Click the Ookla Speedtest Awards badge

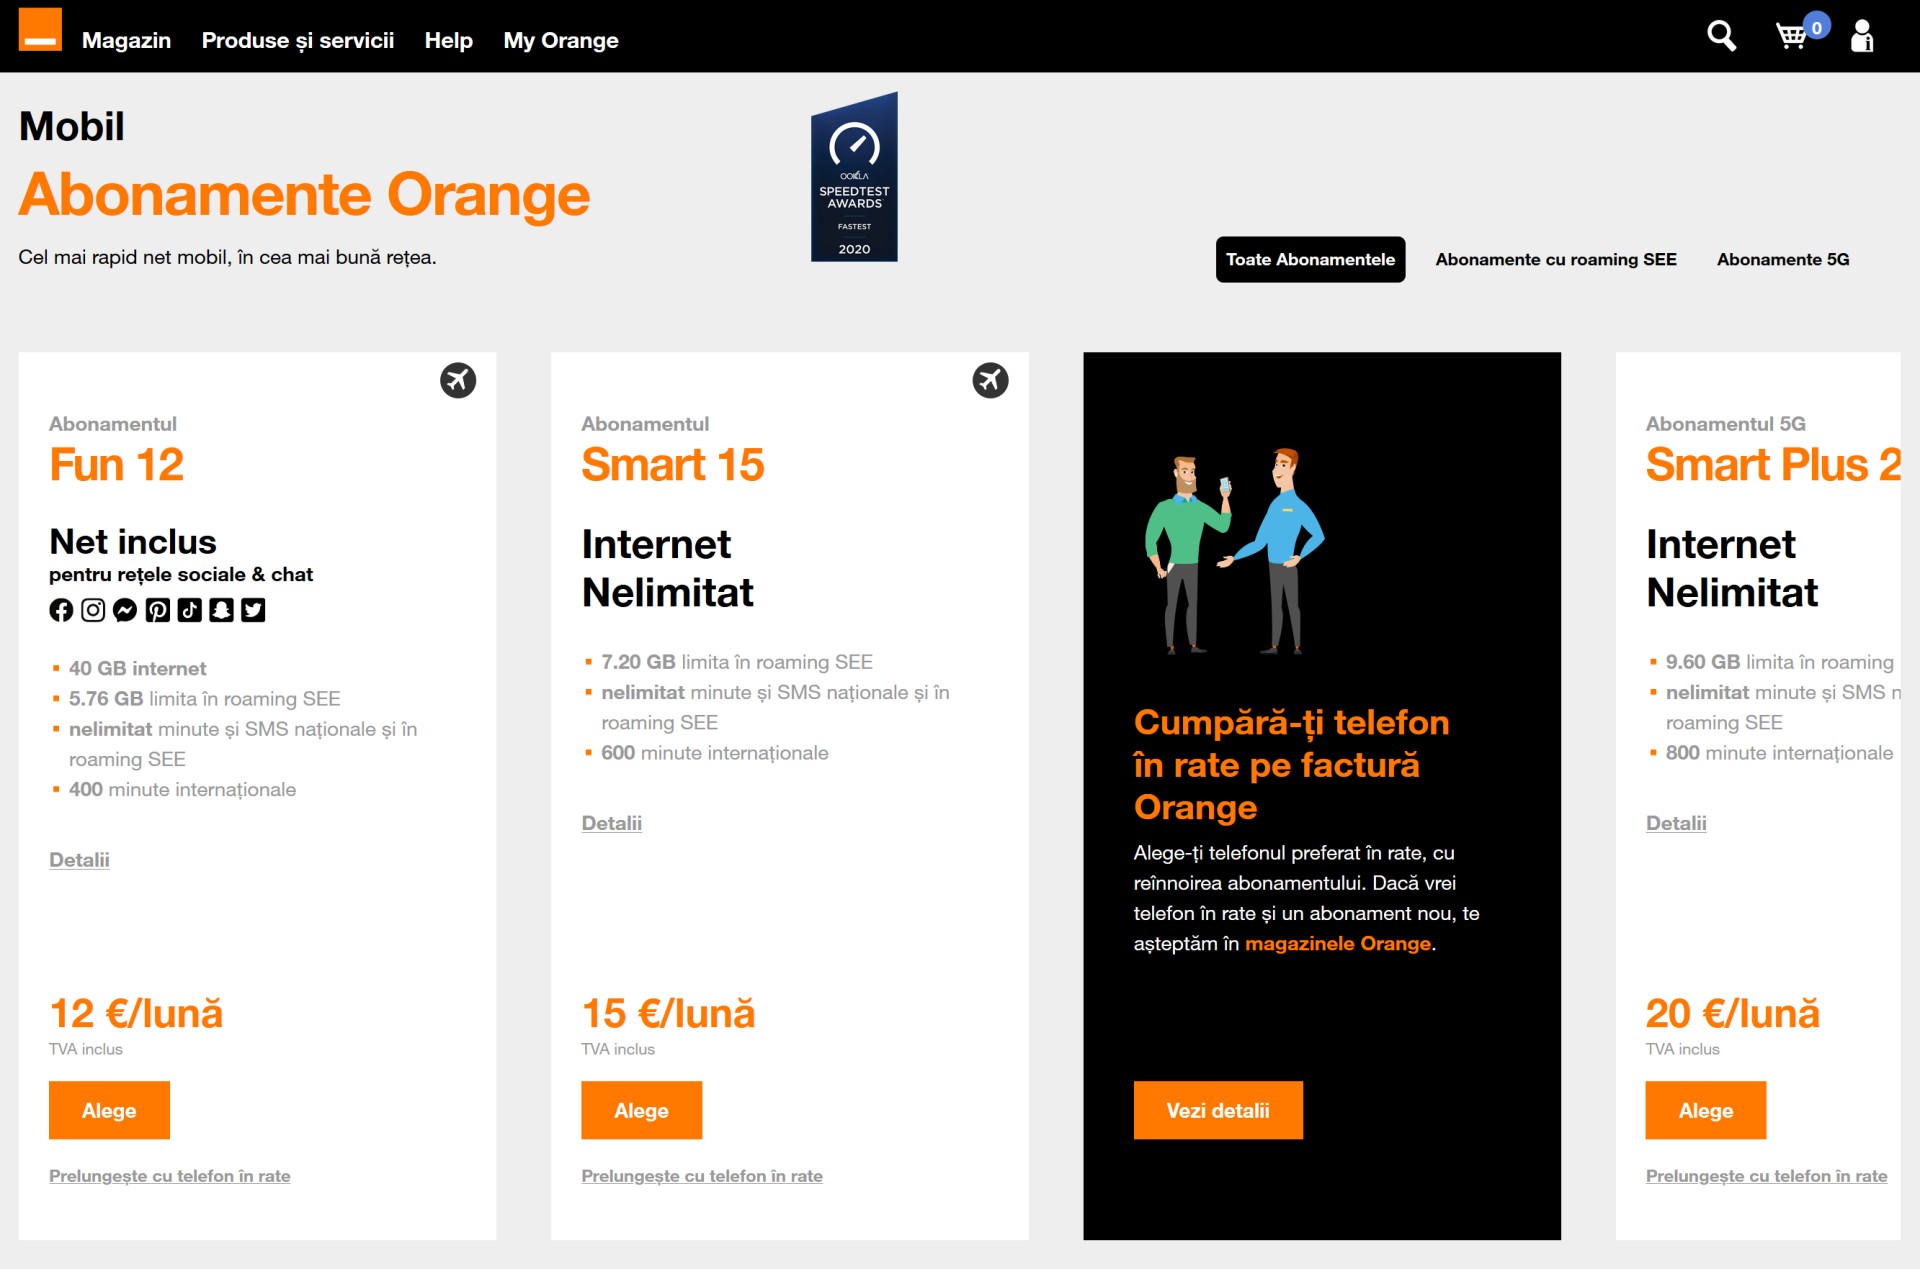(854, 178)
